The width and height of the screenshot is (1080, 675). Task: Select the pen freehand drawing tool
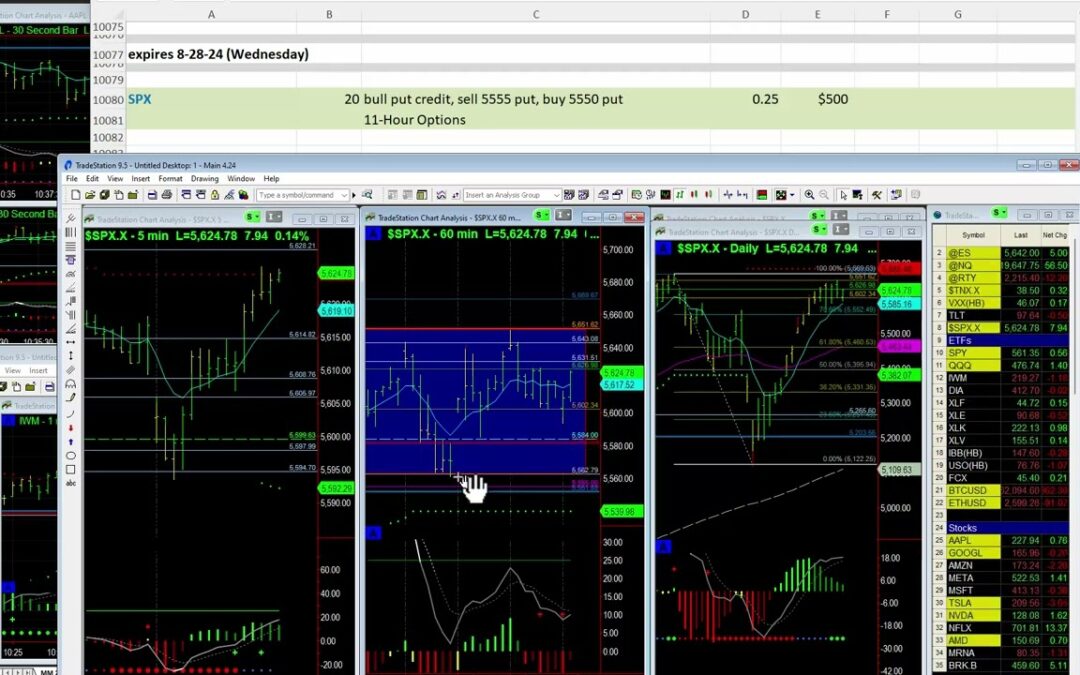[x=70, y=397]
